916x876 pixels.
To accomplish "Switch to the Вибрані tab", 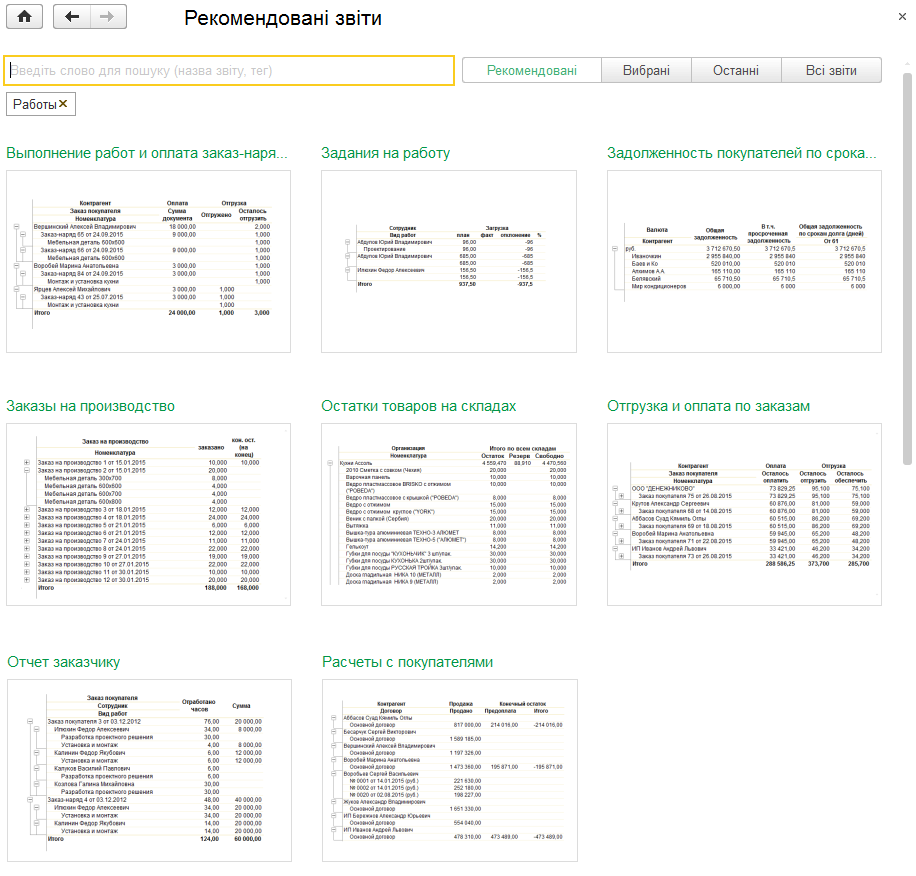I will click(x=646, y=71).
